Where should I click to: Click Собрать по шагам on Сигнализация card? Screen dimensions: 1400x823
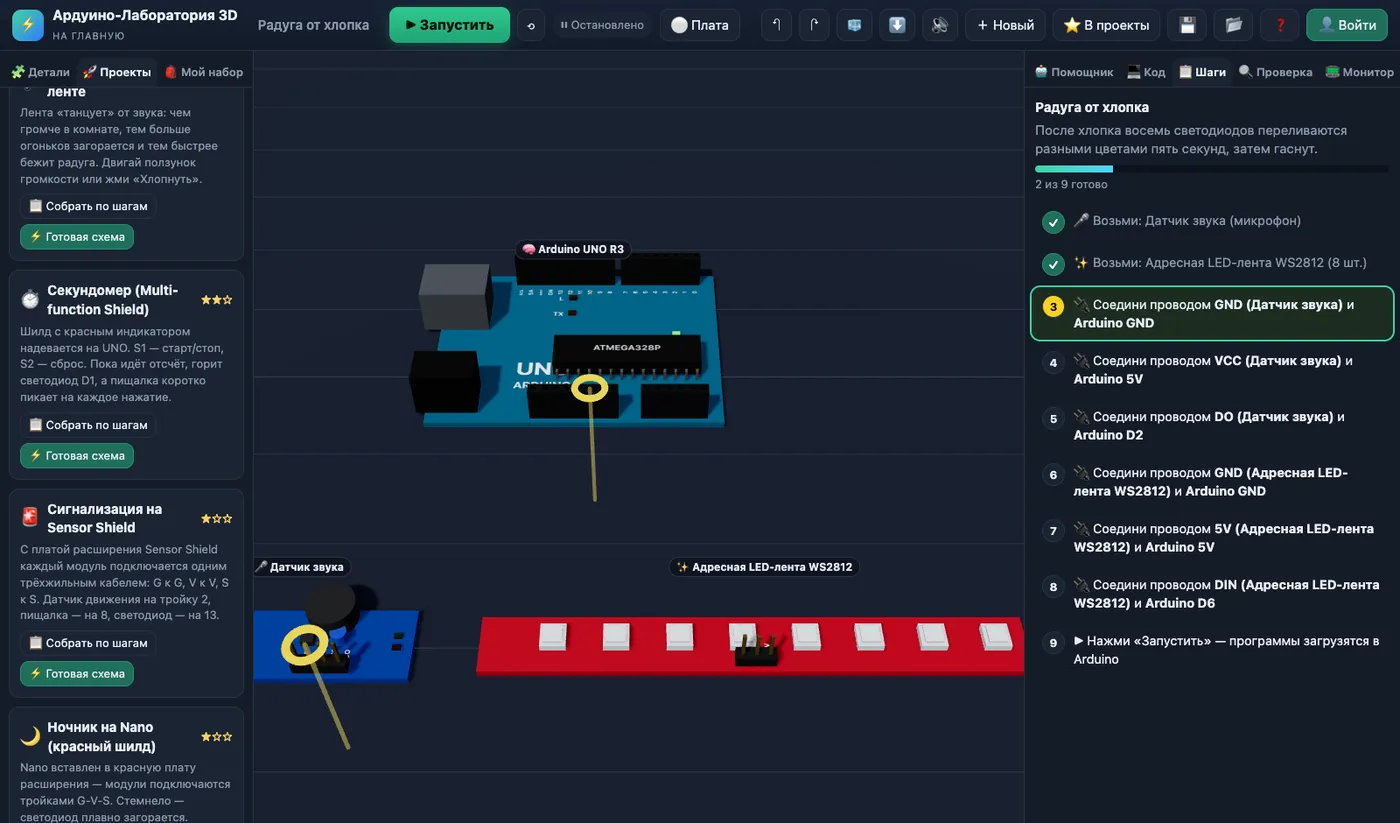(x=88, y=643)
